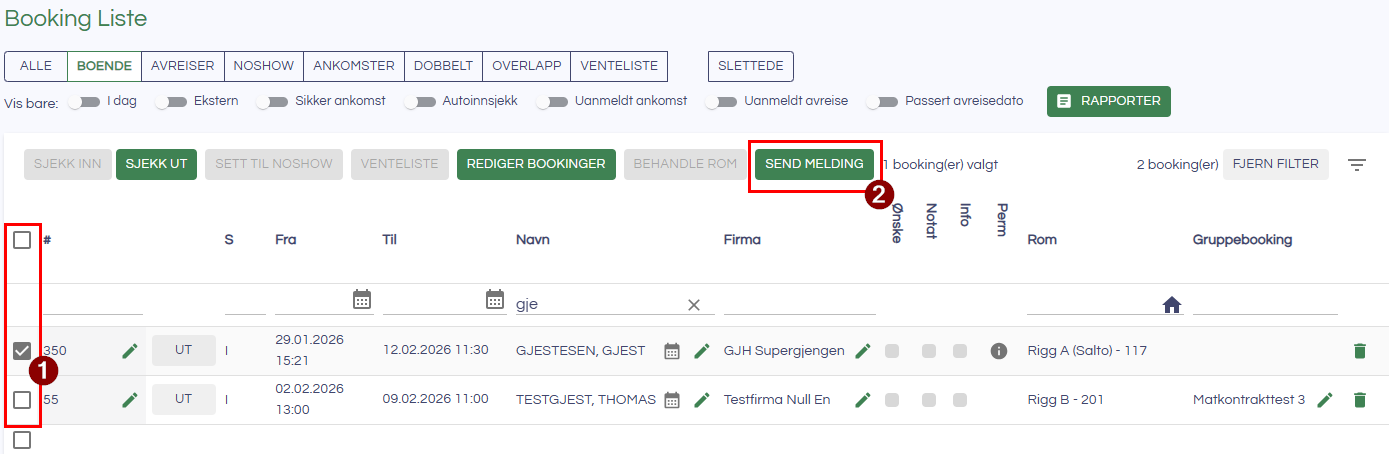Switch to the AVREISER tab
Screen dimensions: 1389x454
(x=183, y=66)
